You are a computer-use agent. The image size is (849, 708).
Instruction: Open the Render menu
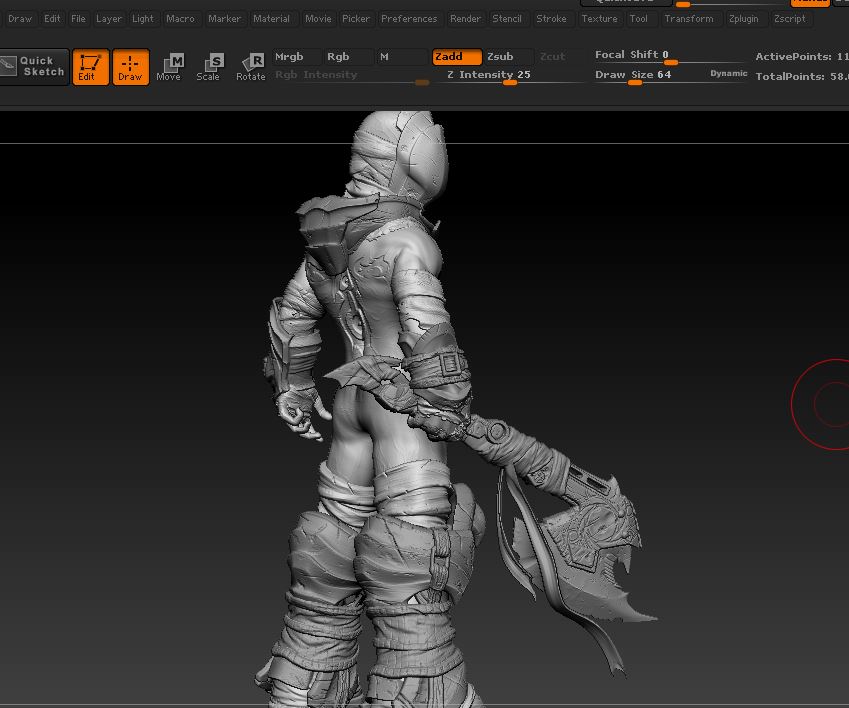click(x=465, y=19)
